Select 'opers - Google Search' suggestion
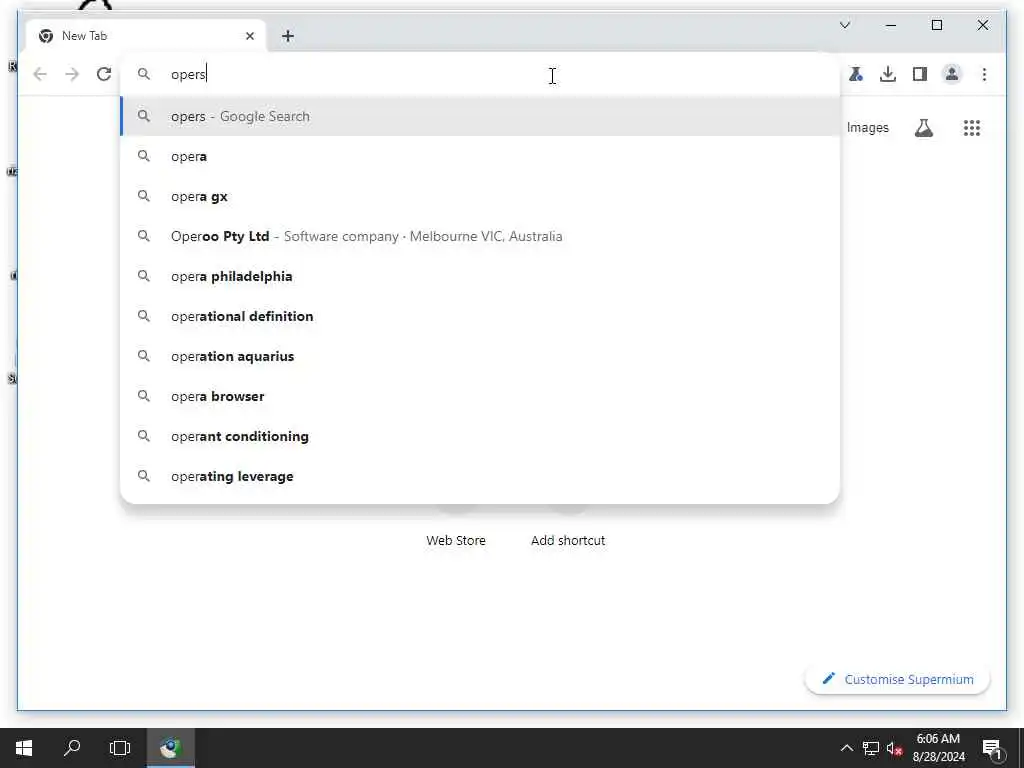This screenshot has width=1024, height=768. tap(480, 116)
